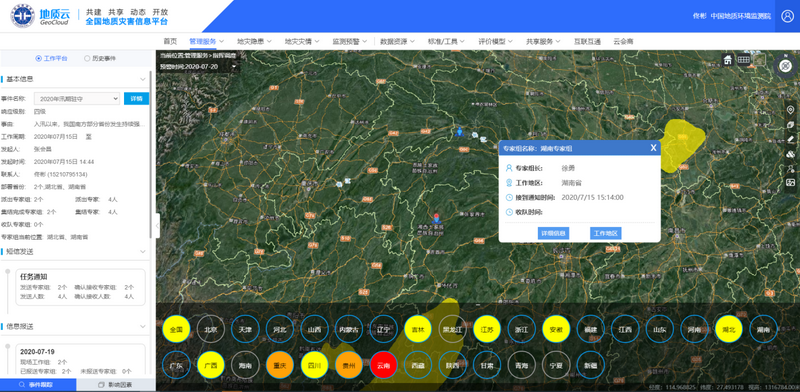The image size is (800, 392).
Task: Select the red 云南 warning circle
Action: (384, 365)
